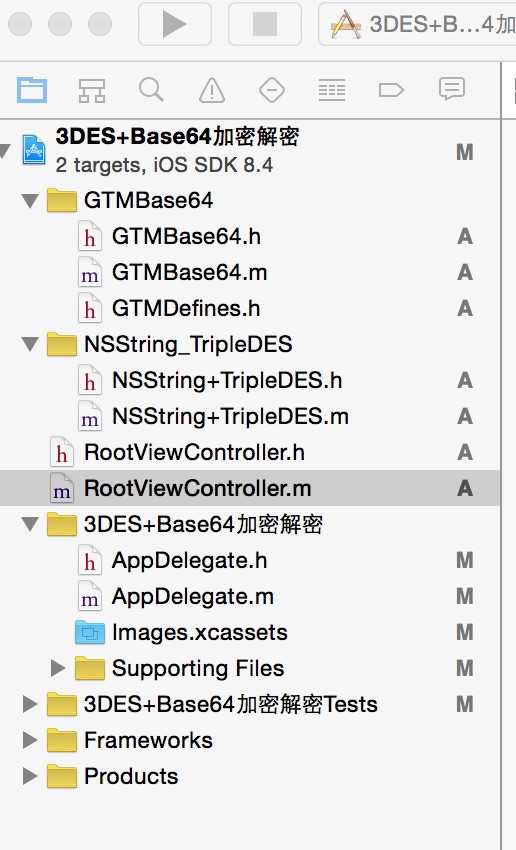Image resolution: width=516 pixels, height=850 pixels.
Task: Open the Breakpoint navigator icon
Action: 391,90
